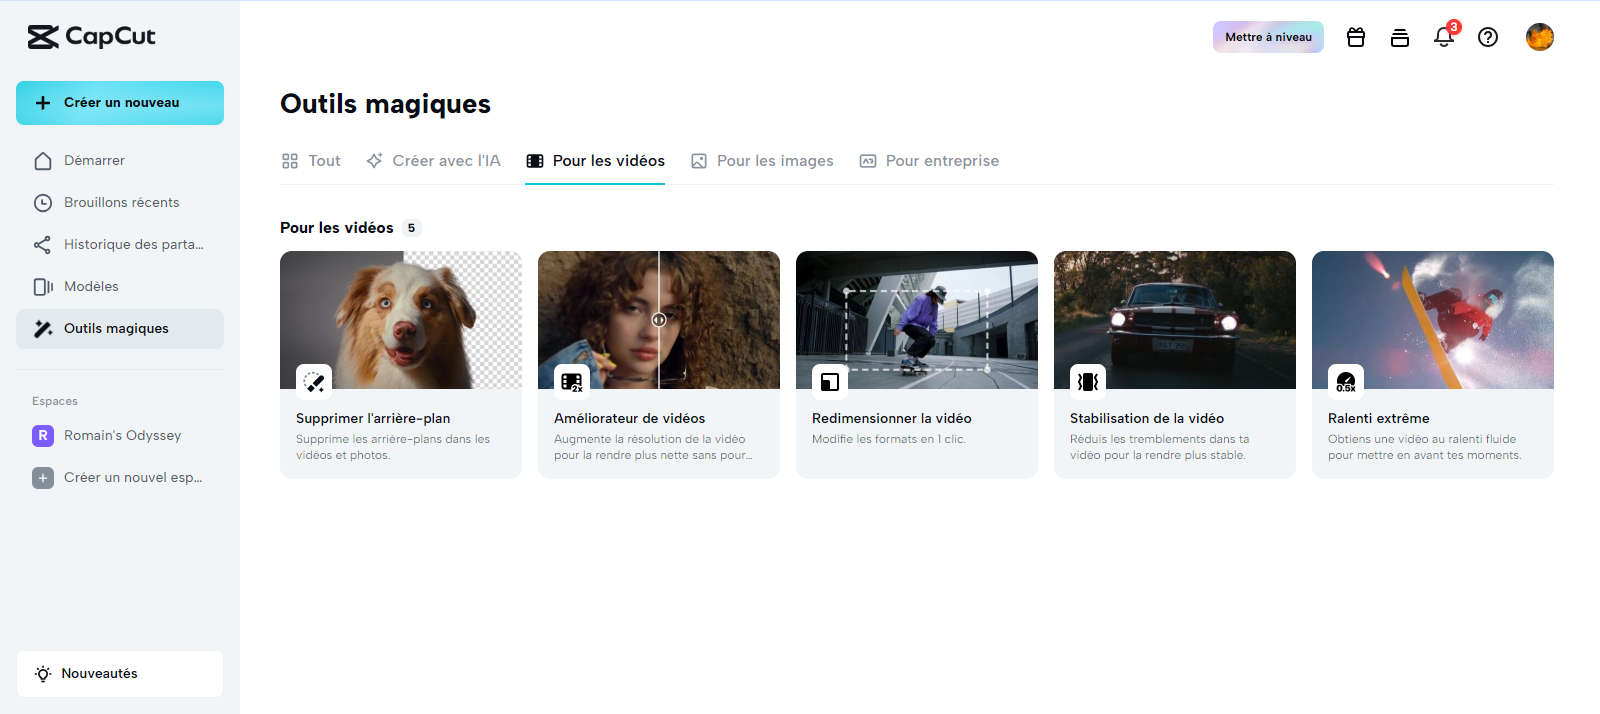Click the ad icon on Pour entreprise

[868, 161]
